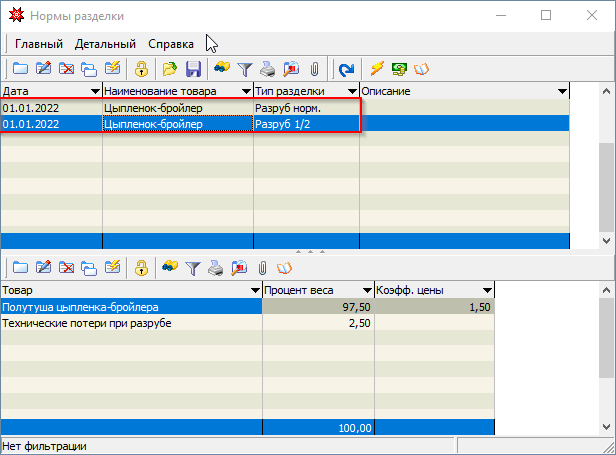Click the filter funnel icon in top toolbar
The height and width of the screenshot is (455, 616).
click(245, 69)
